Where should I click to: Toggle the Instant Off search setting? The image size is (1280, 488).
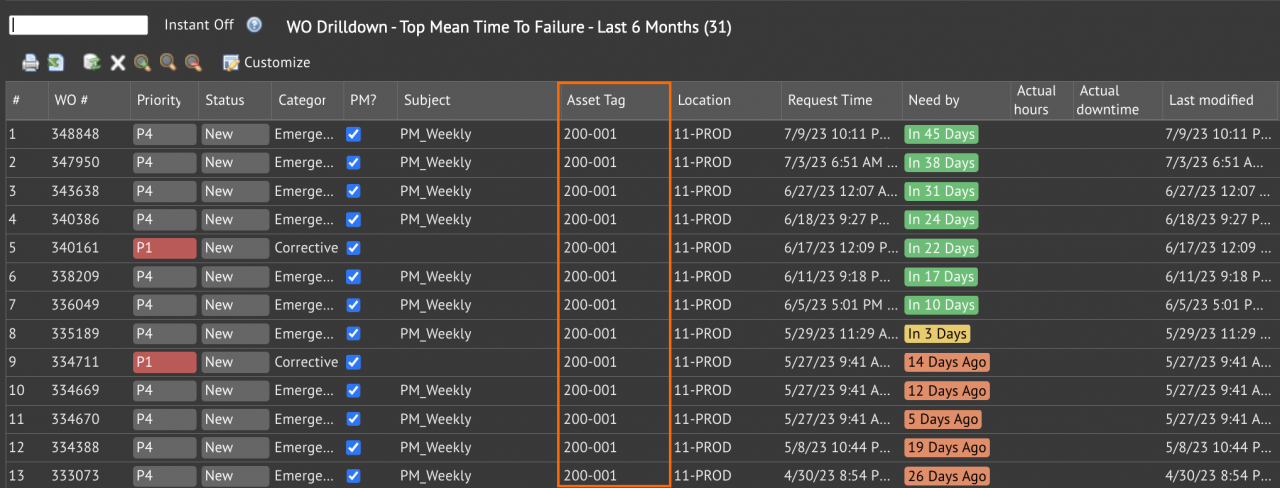coord(199,25)
